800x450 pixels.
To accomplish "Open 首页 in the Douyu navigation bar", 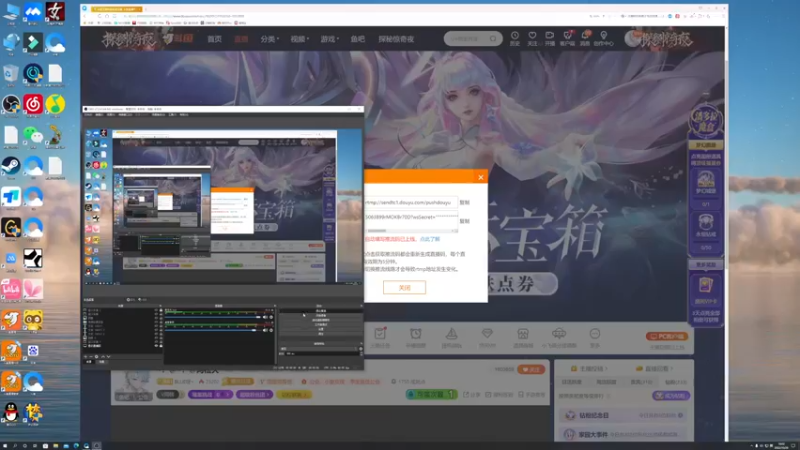I will point(214,39).
